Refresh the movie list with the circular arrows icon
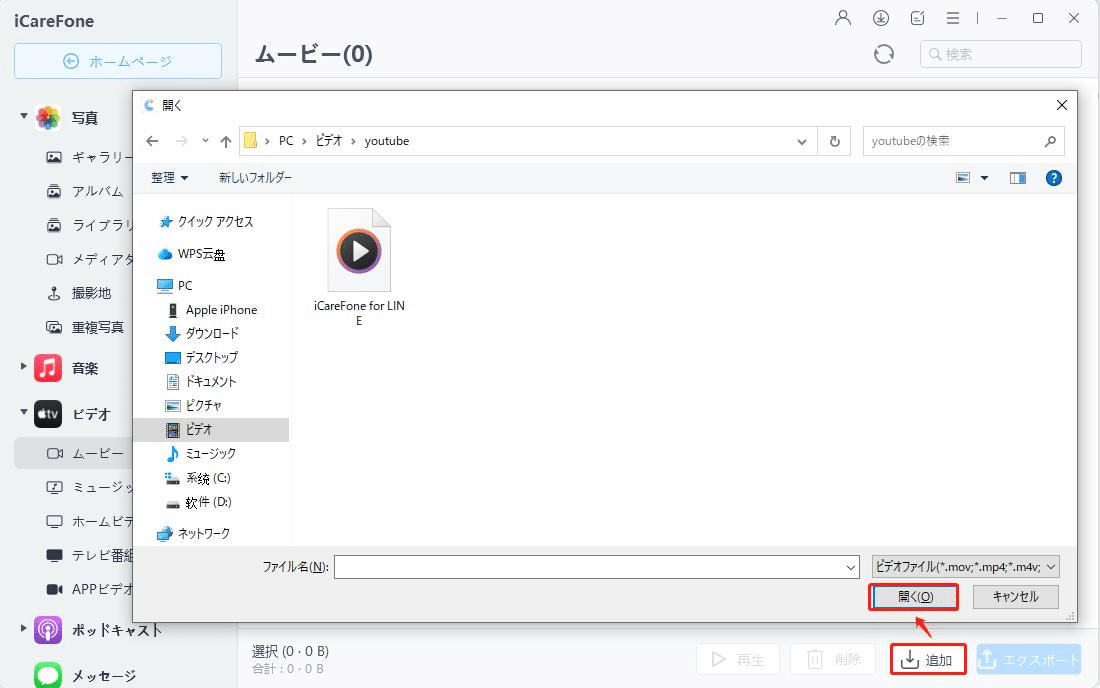The width and height of the screenshot is (1100, 688). (884, 54)
